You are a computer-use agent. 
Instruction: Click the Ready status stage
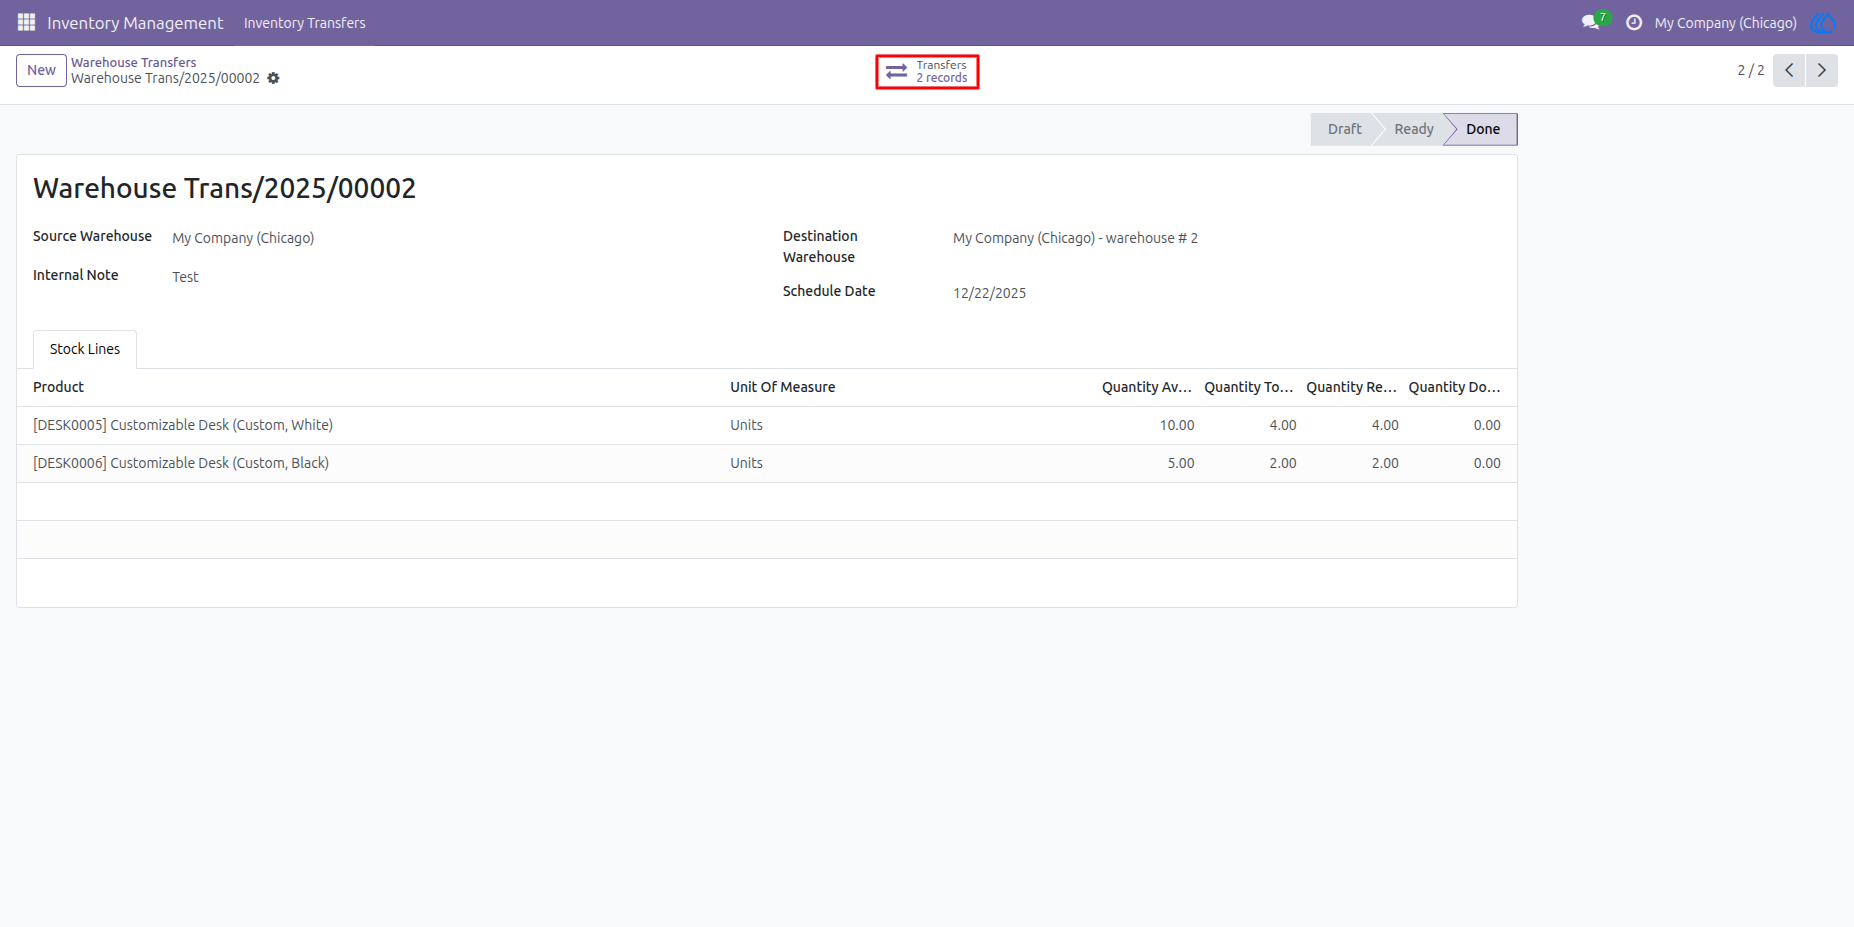pos(1413,129)
